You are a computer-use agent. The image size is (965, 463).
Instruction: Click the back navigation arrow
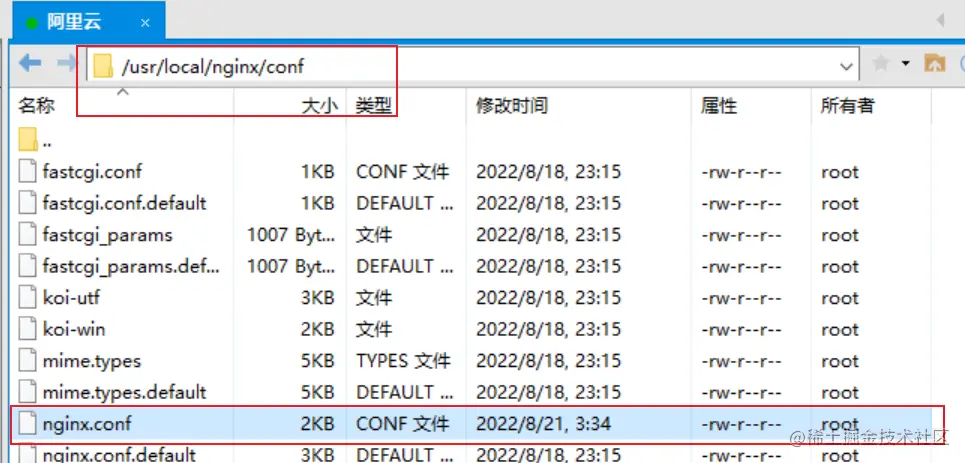pyautogui.click(x=30, y=63)
